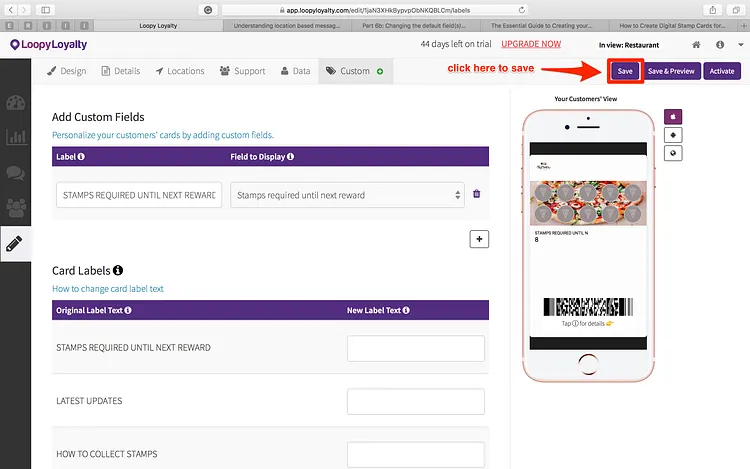Click the Safari address bar URL
The image size is (750, 469).
pyautogui.click(x=373, y=10)
